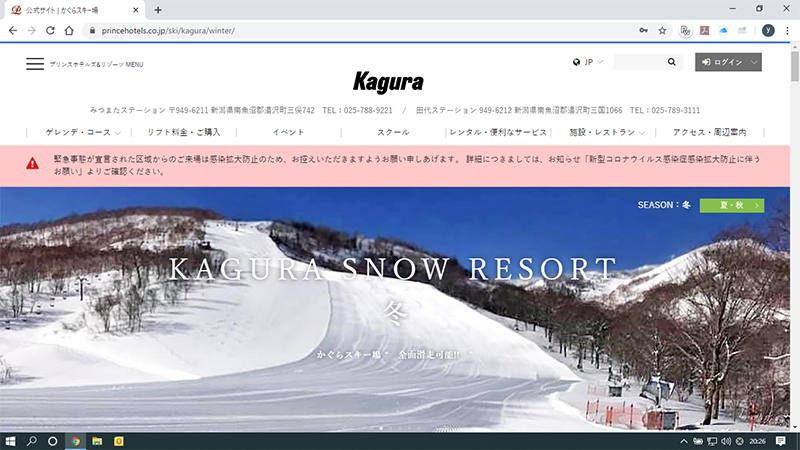Click the globe language icon
800x450 pixels.
point(577,62)
